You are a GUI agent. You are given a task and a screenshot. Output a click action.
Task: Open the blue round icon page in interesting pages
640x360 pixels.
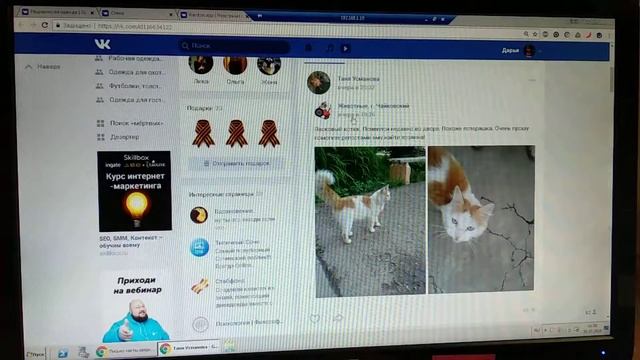[x=200, y=247]
